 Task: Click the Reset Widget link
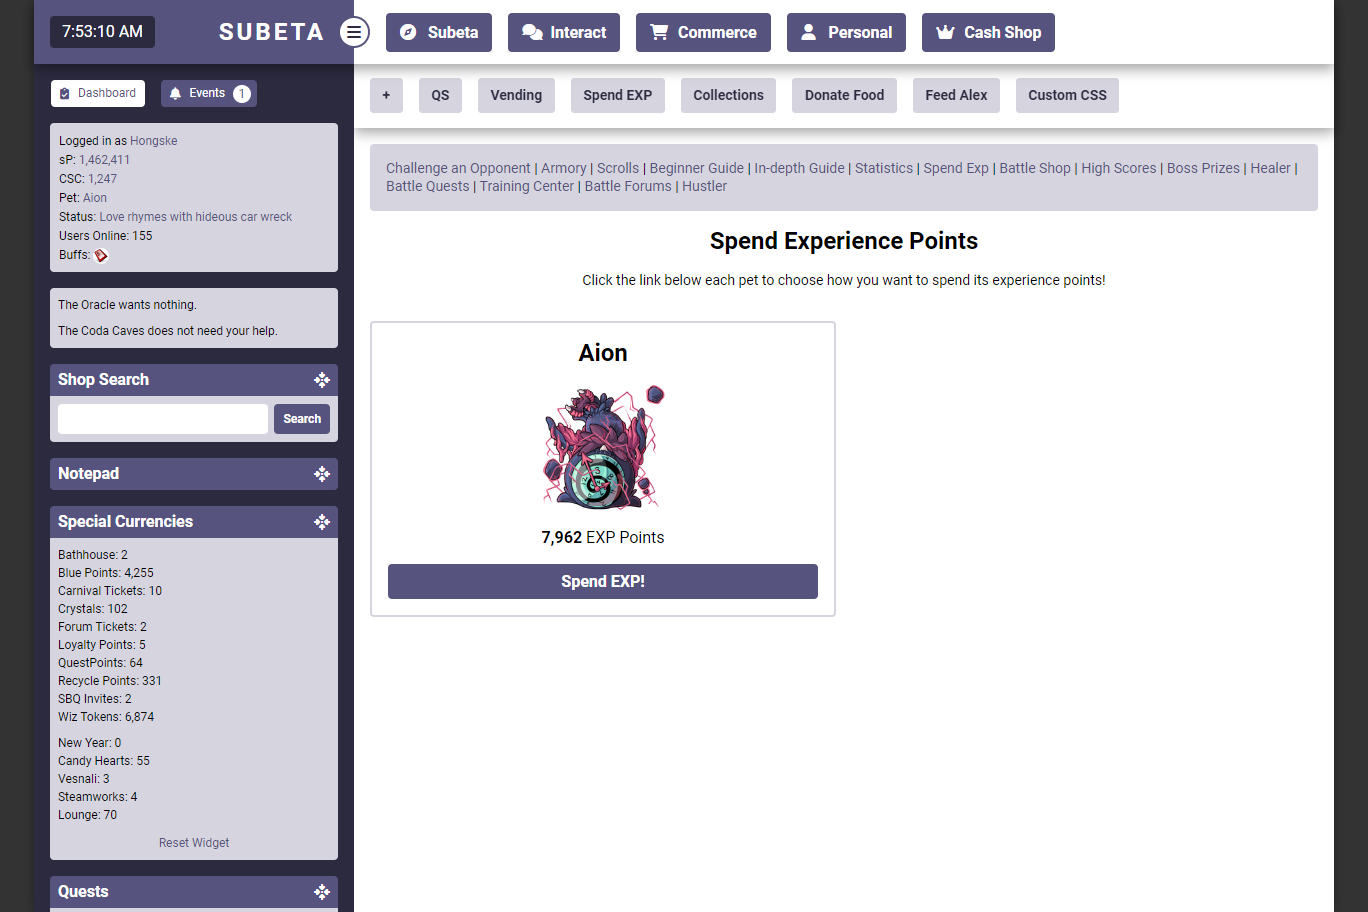(x=194, y=843)
